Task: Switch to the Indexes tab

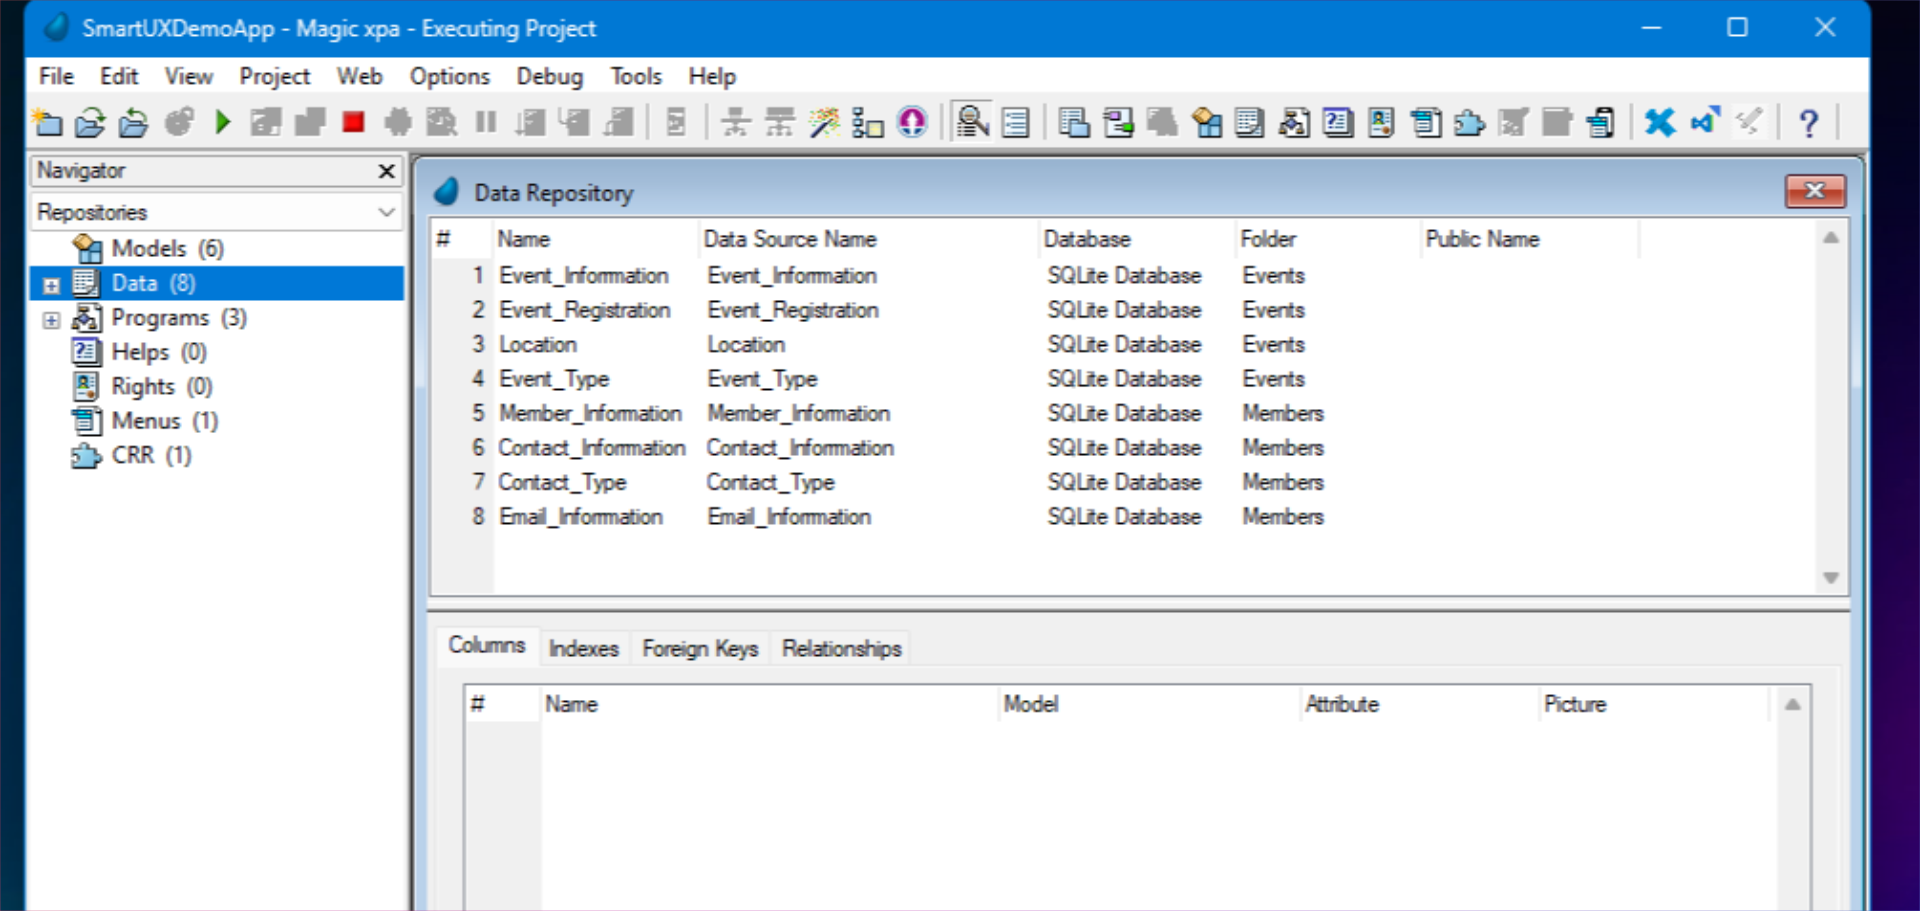Action: point(583,648)
